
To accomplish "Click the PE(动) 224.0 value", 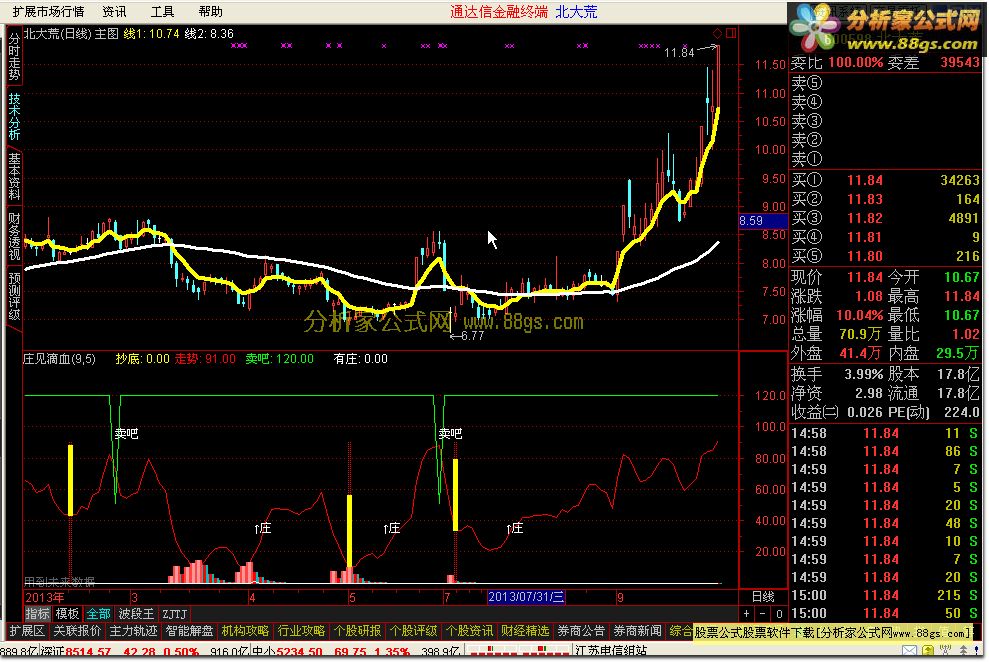I will click(x=962, y=412).
